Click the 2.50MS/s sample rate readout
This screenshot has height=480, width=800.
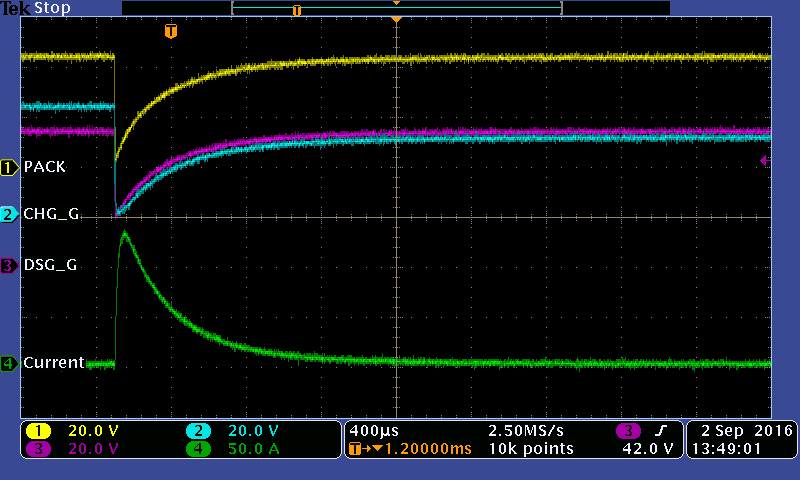coord(526,431)
